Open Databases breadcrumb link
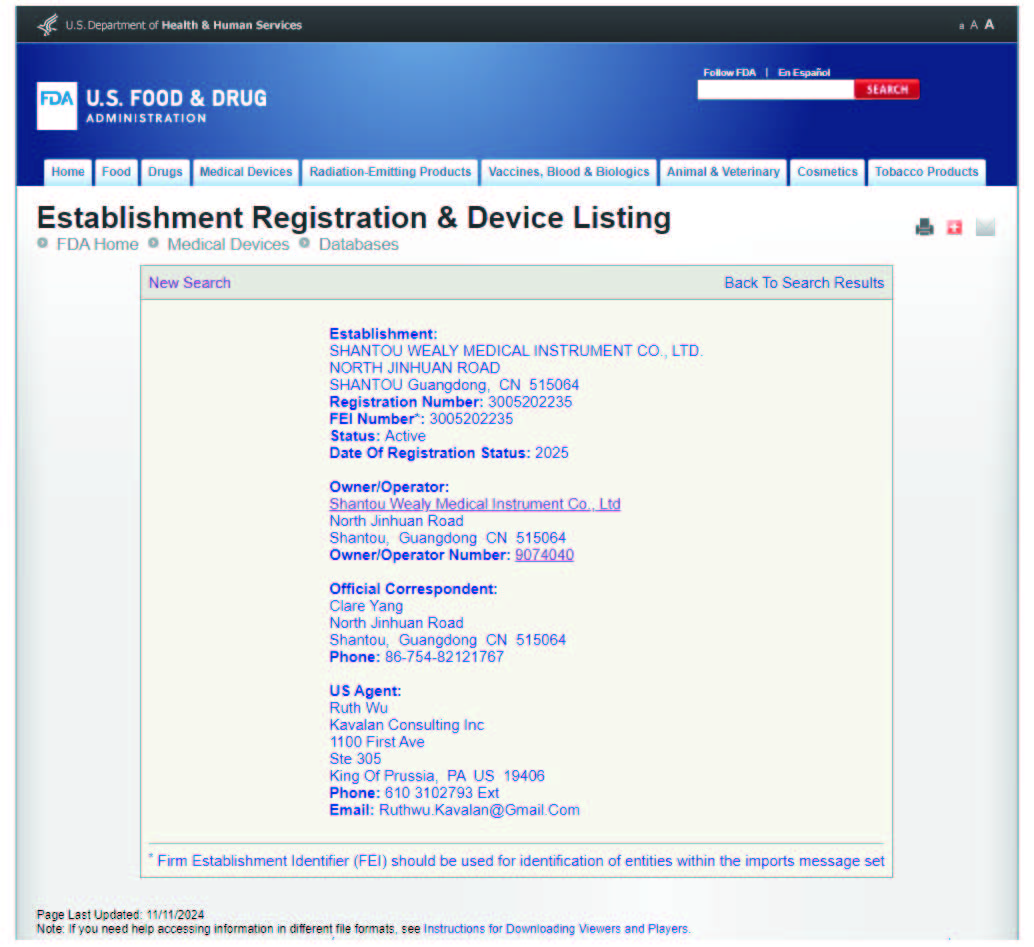The image size is (1034, 947). click(358, 245)
